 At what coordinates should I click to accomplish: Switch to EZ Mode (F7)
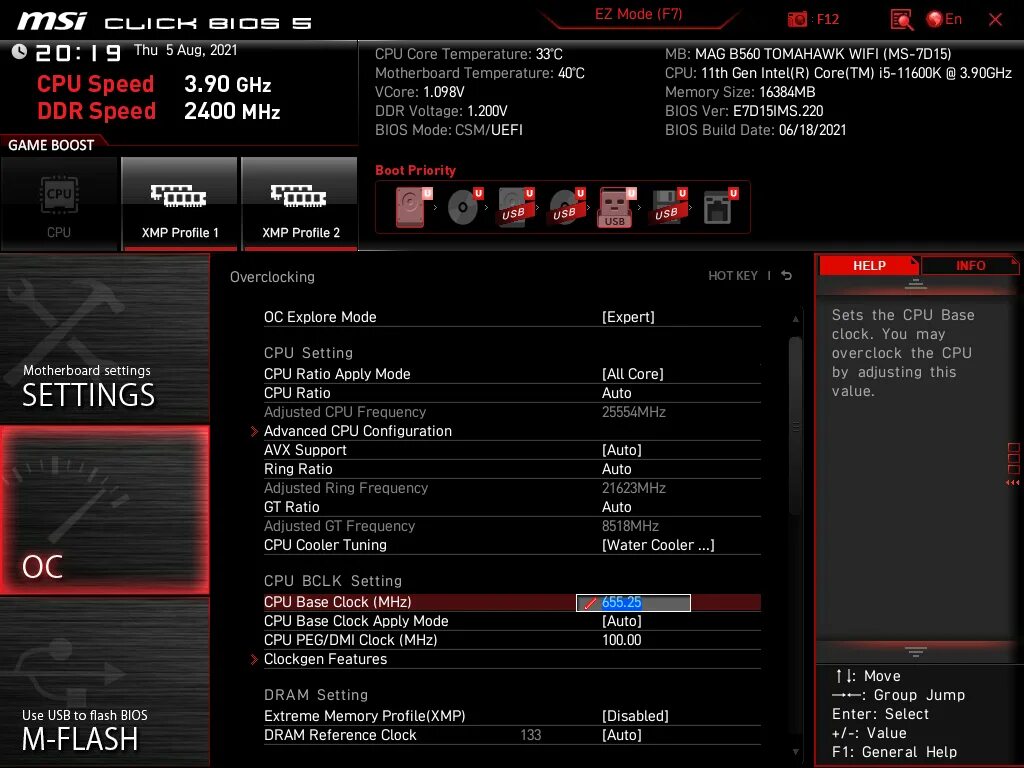[638, 14]
